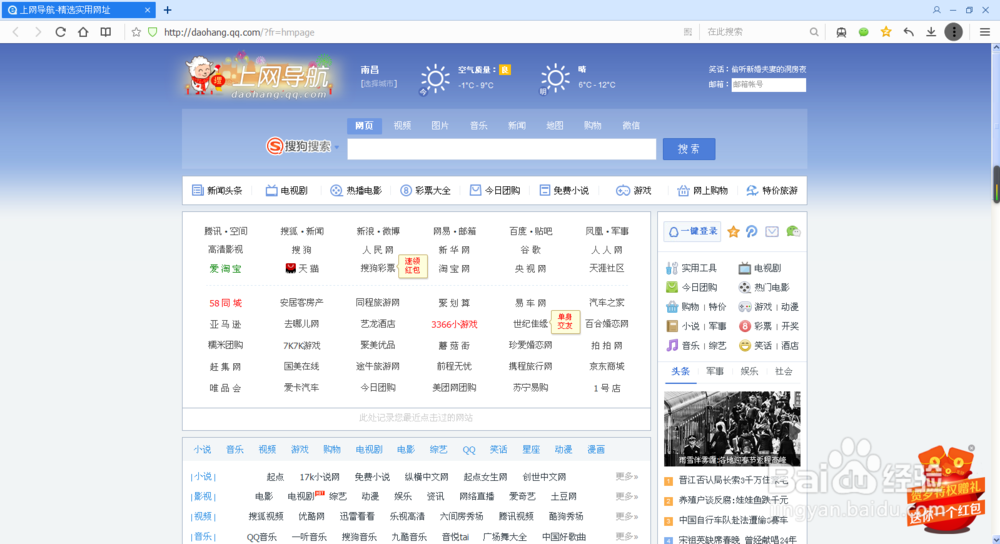The width and height of the screenshot is (1000, 544).
Task: Click the 天猫 link with cat icon
Action: pos(302,268)
